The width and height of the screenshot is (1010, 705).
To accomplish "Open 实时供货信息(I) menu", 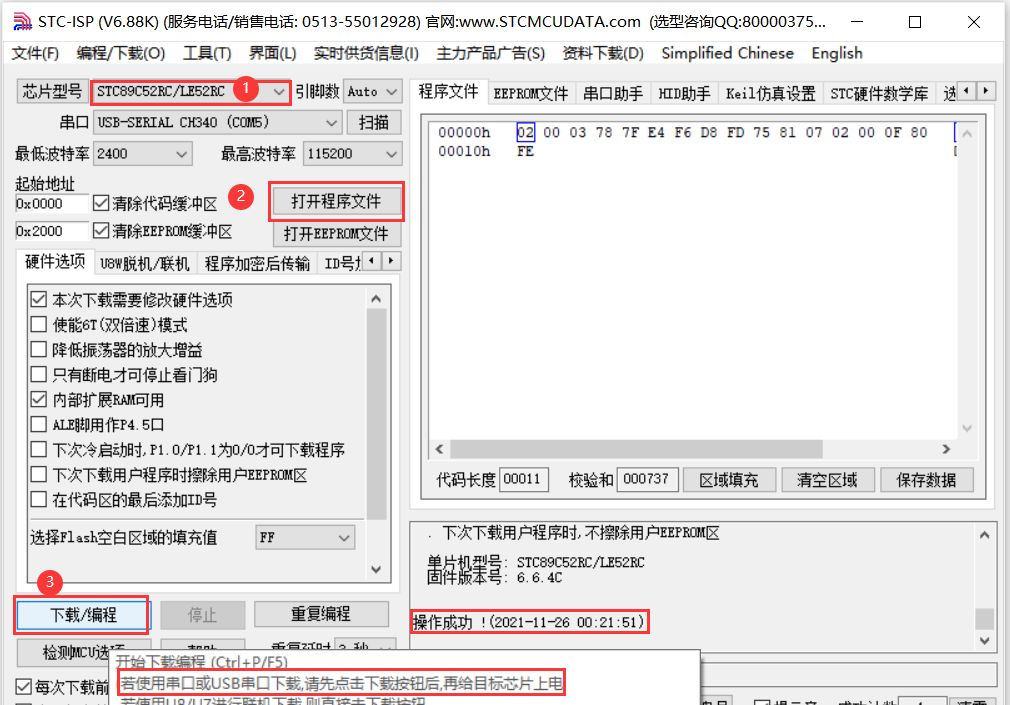I will (x=366, y=53).
